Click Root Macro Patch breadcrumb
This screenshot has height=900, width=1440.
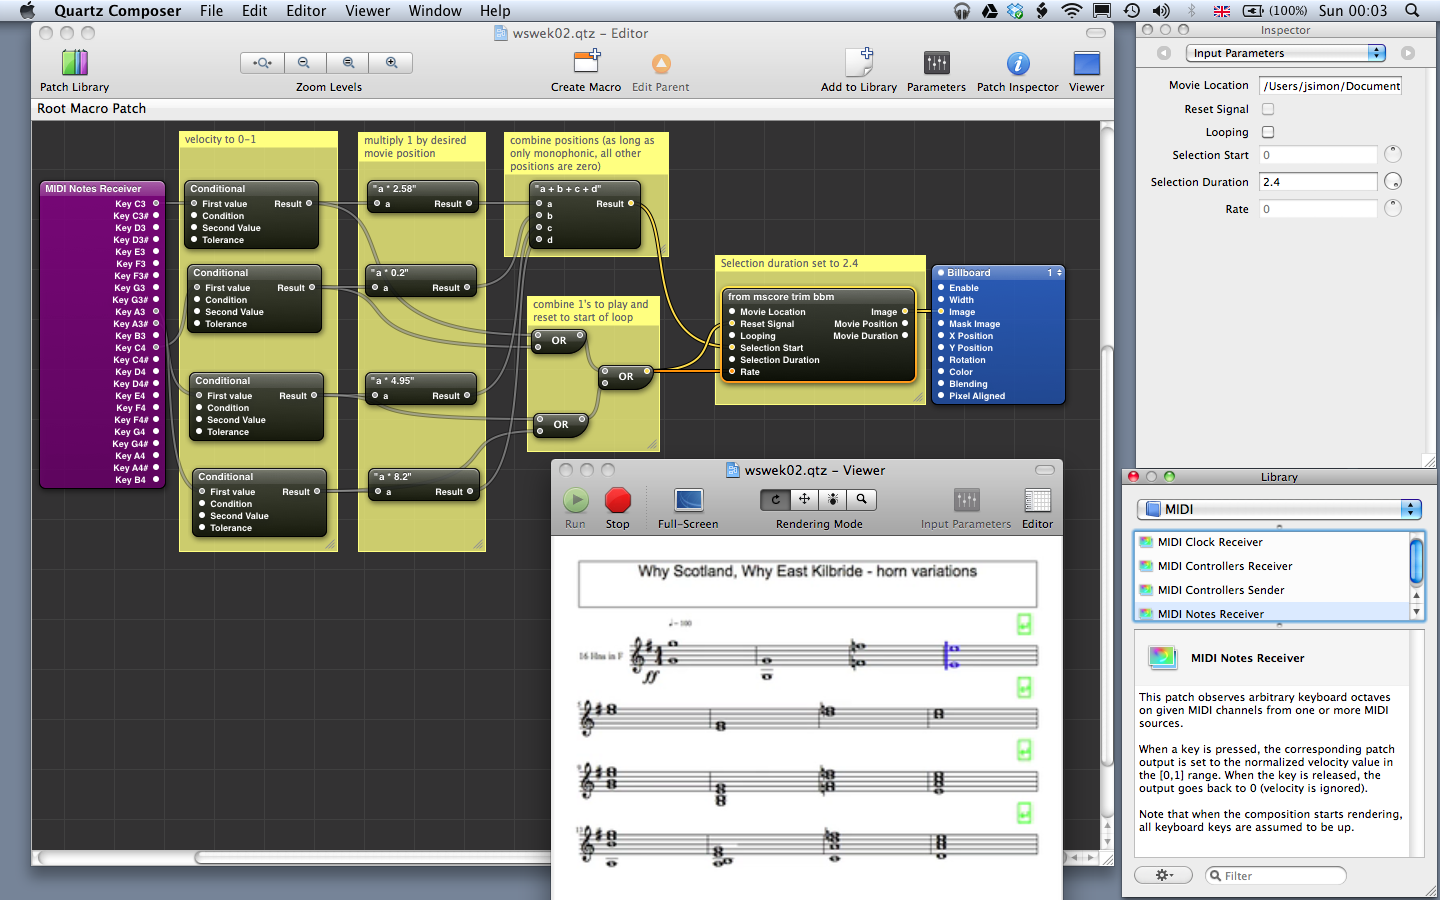pos(91,109)
